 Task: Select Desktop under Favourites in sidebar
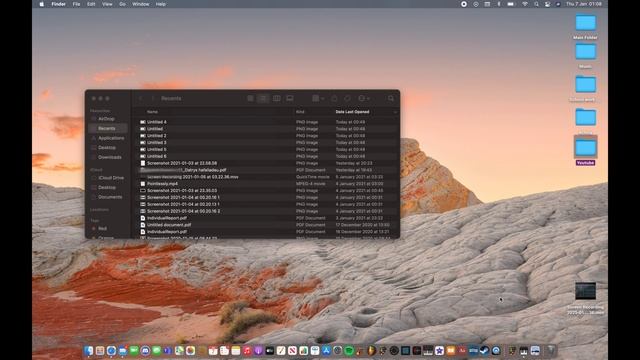tap(107, 147)
